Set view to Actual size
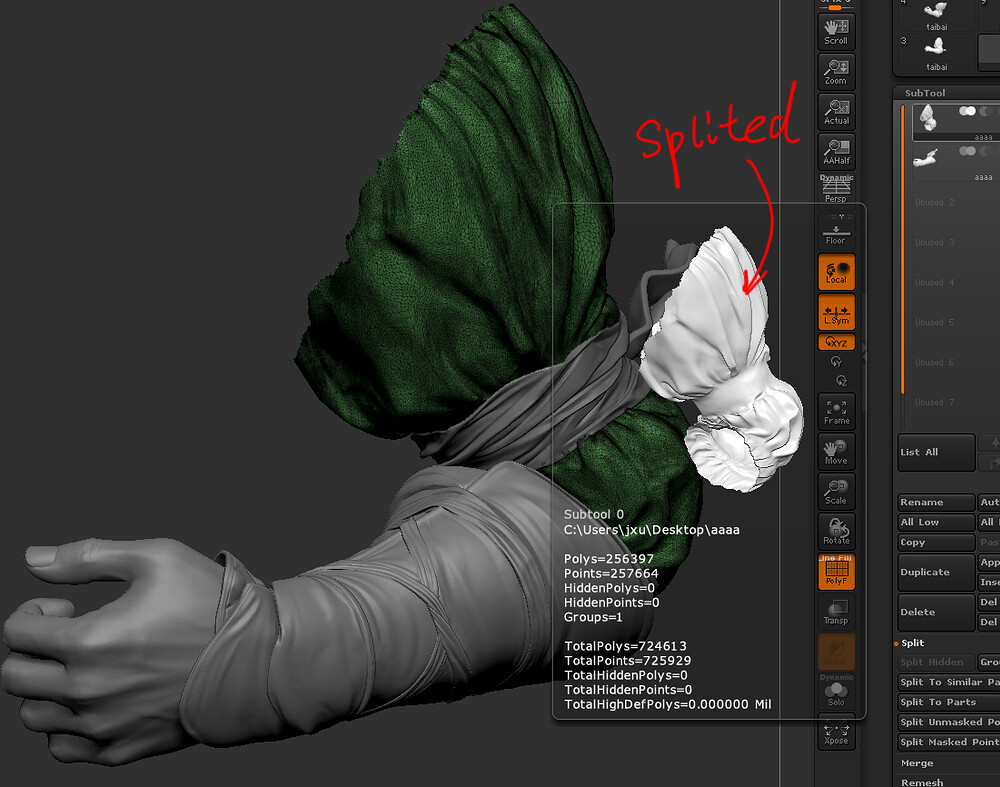Image resolution: width=1000 pixels, height=787 pixels. [x=836, y=112]
